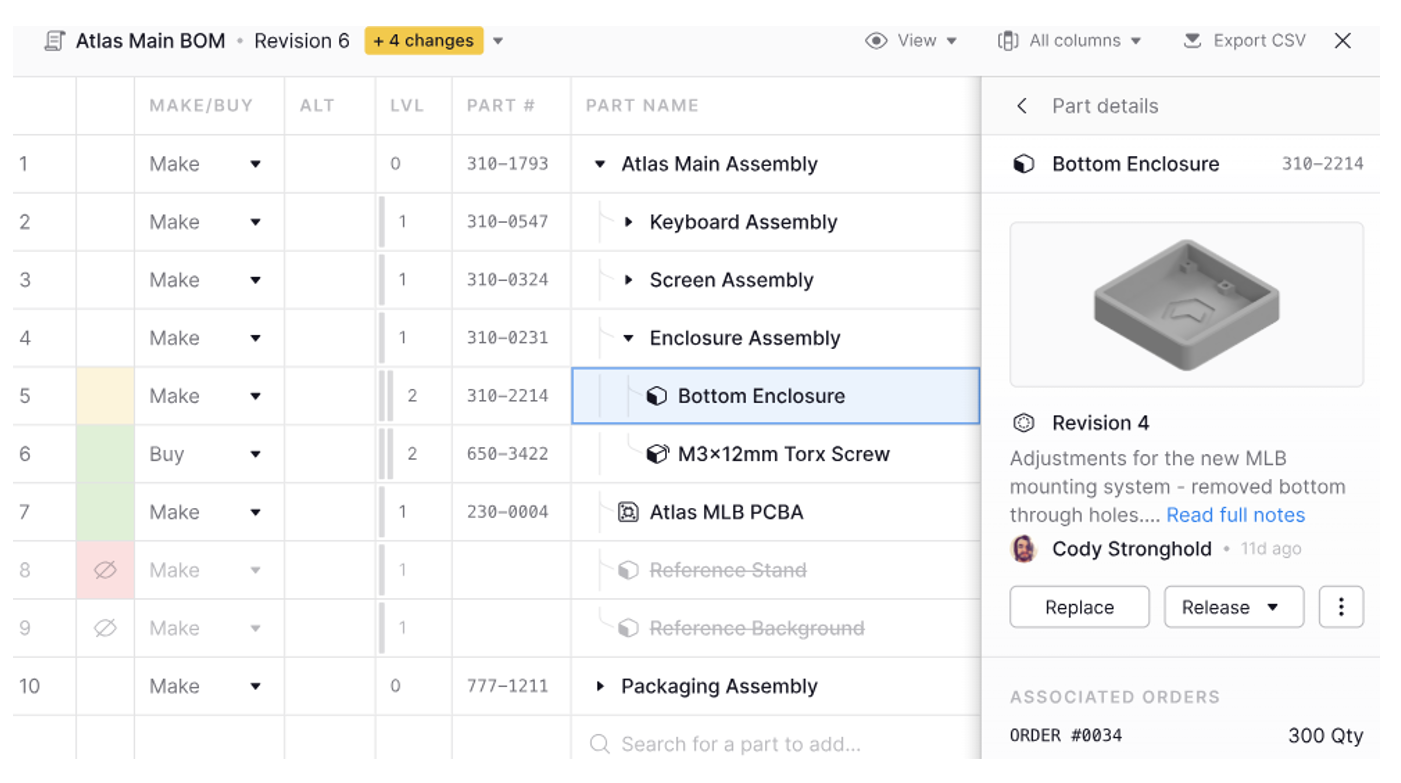This screenshot has width=1401, height=783.
Task: Click Cody Stronghold's avatar
Action: [x=1024, y=549]
